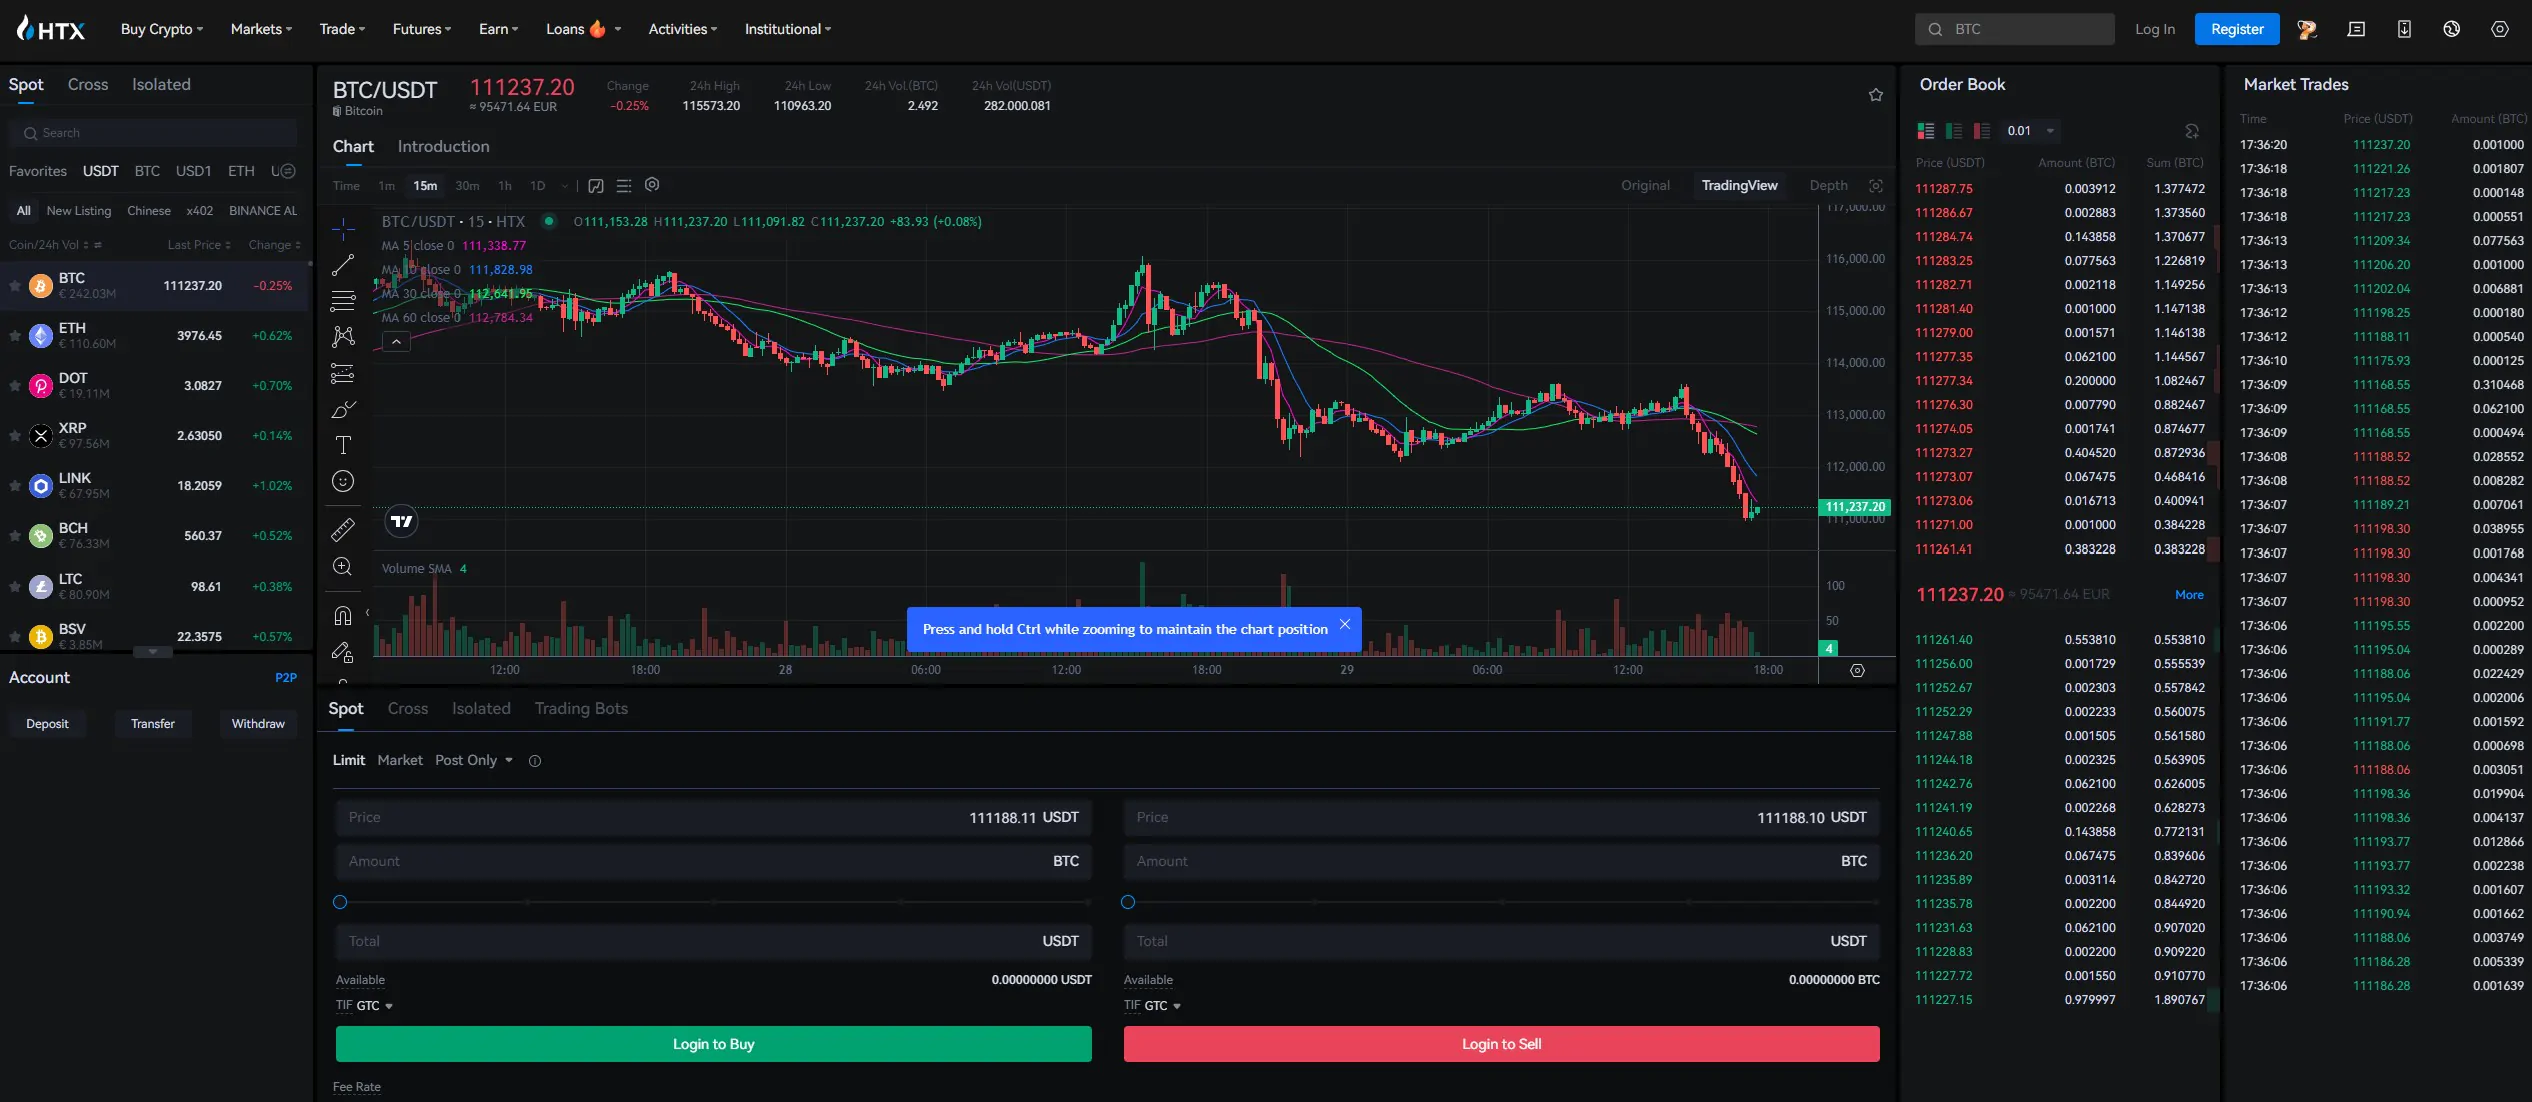The image size is (2532, 1102).
Task: Expand the TIF GTC dropdown
Action: [371, 1005]
